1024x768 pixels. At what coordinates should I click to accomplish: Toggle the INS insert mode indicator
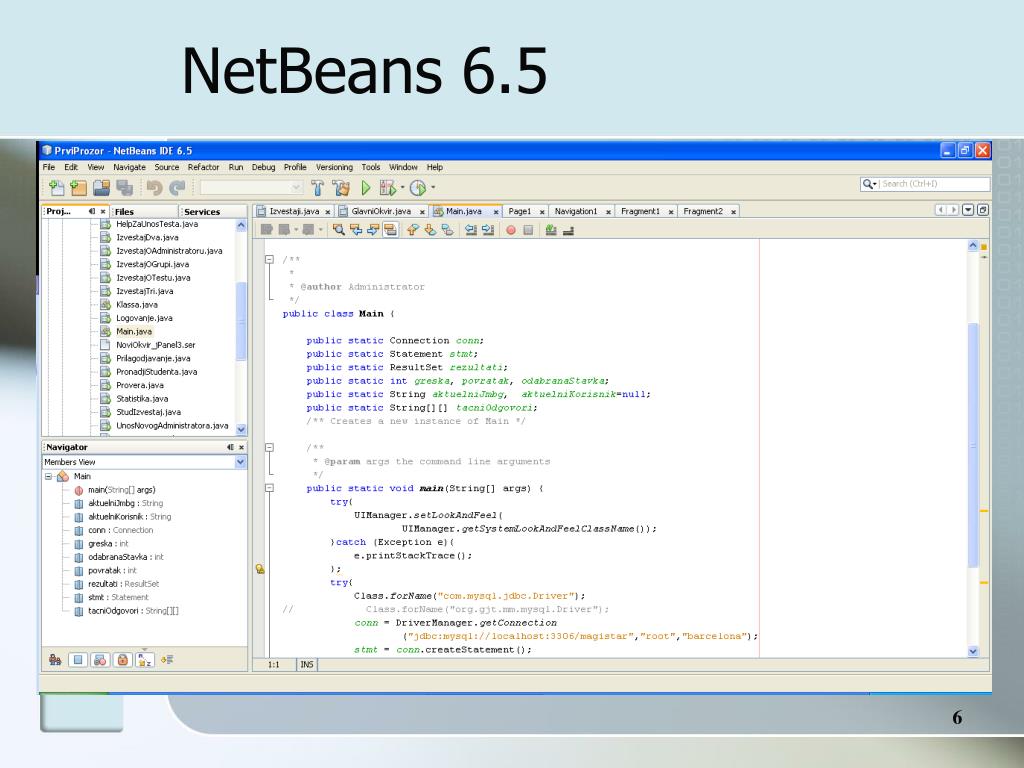(x=307, y=665)
